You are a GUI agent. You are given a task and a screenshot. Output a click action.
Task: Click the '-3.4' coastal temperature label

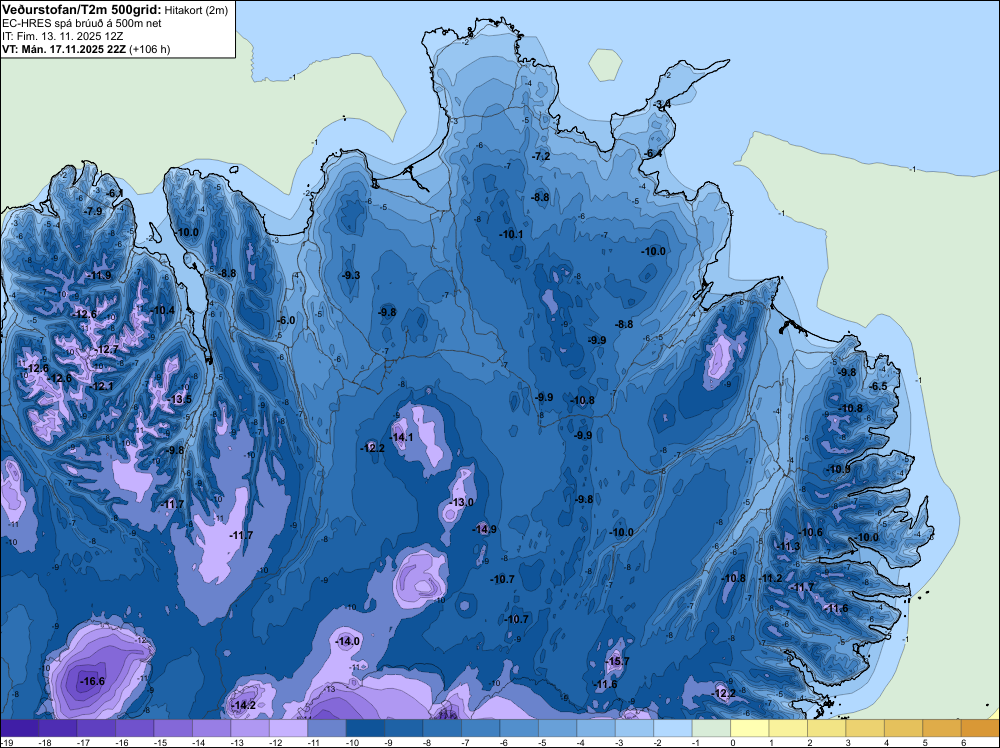click(x=662, y=104)
